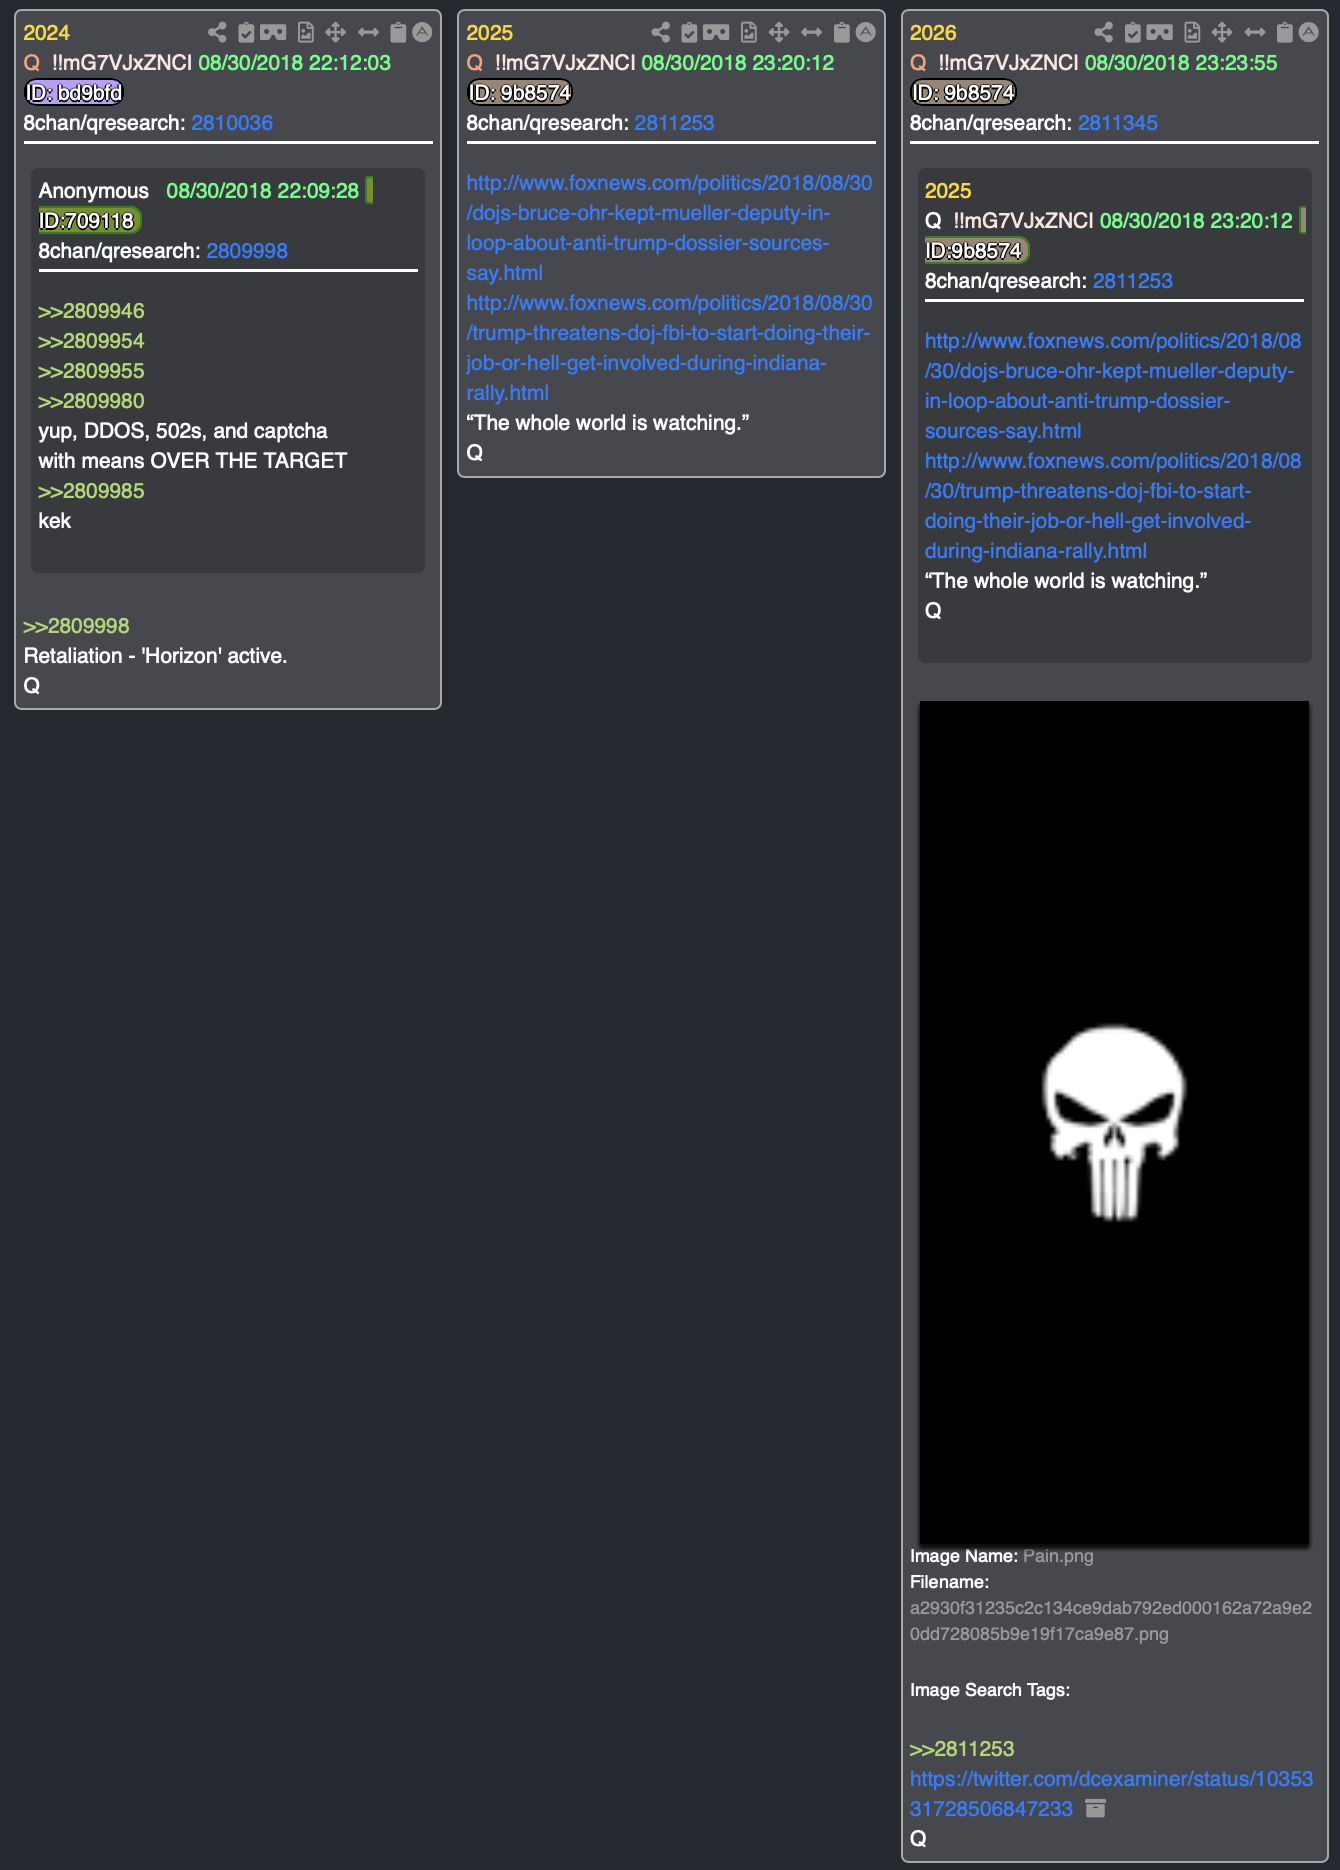
Task: Follow reply reference >>2809955
Action: click(x=91, y=371)
